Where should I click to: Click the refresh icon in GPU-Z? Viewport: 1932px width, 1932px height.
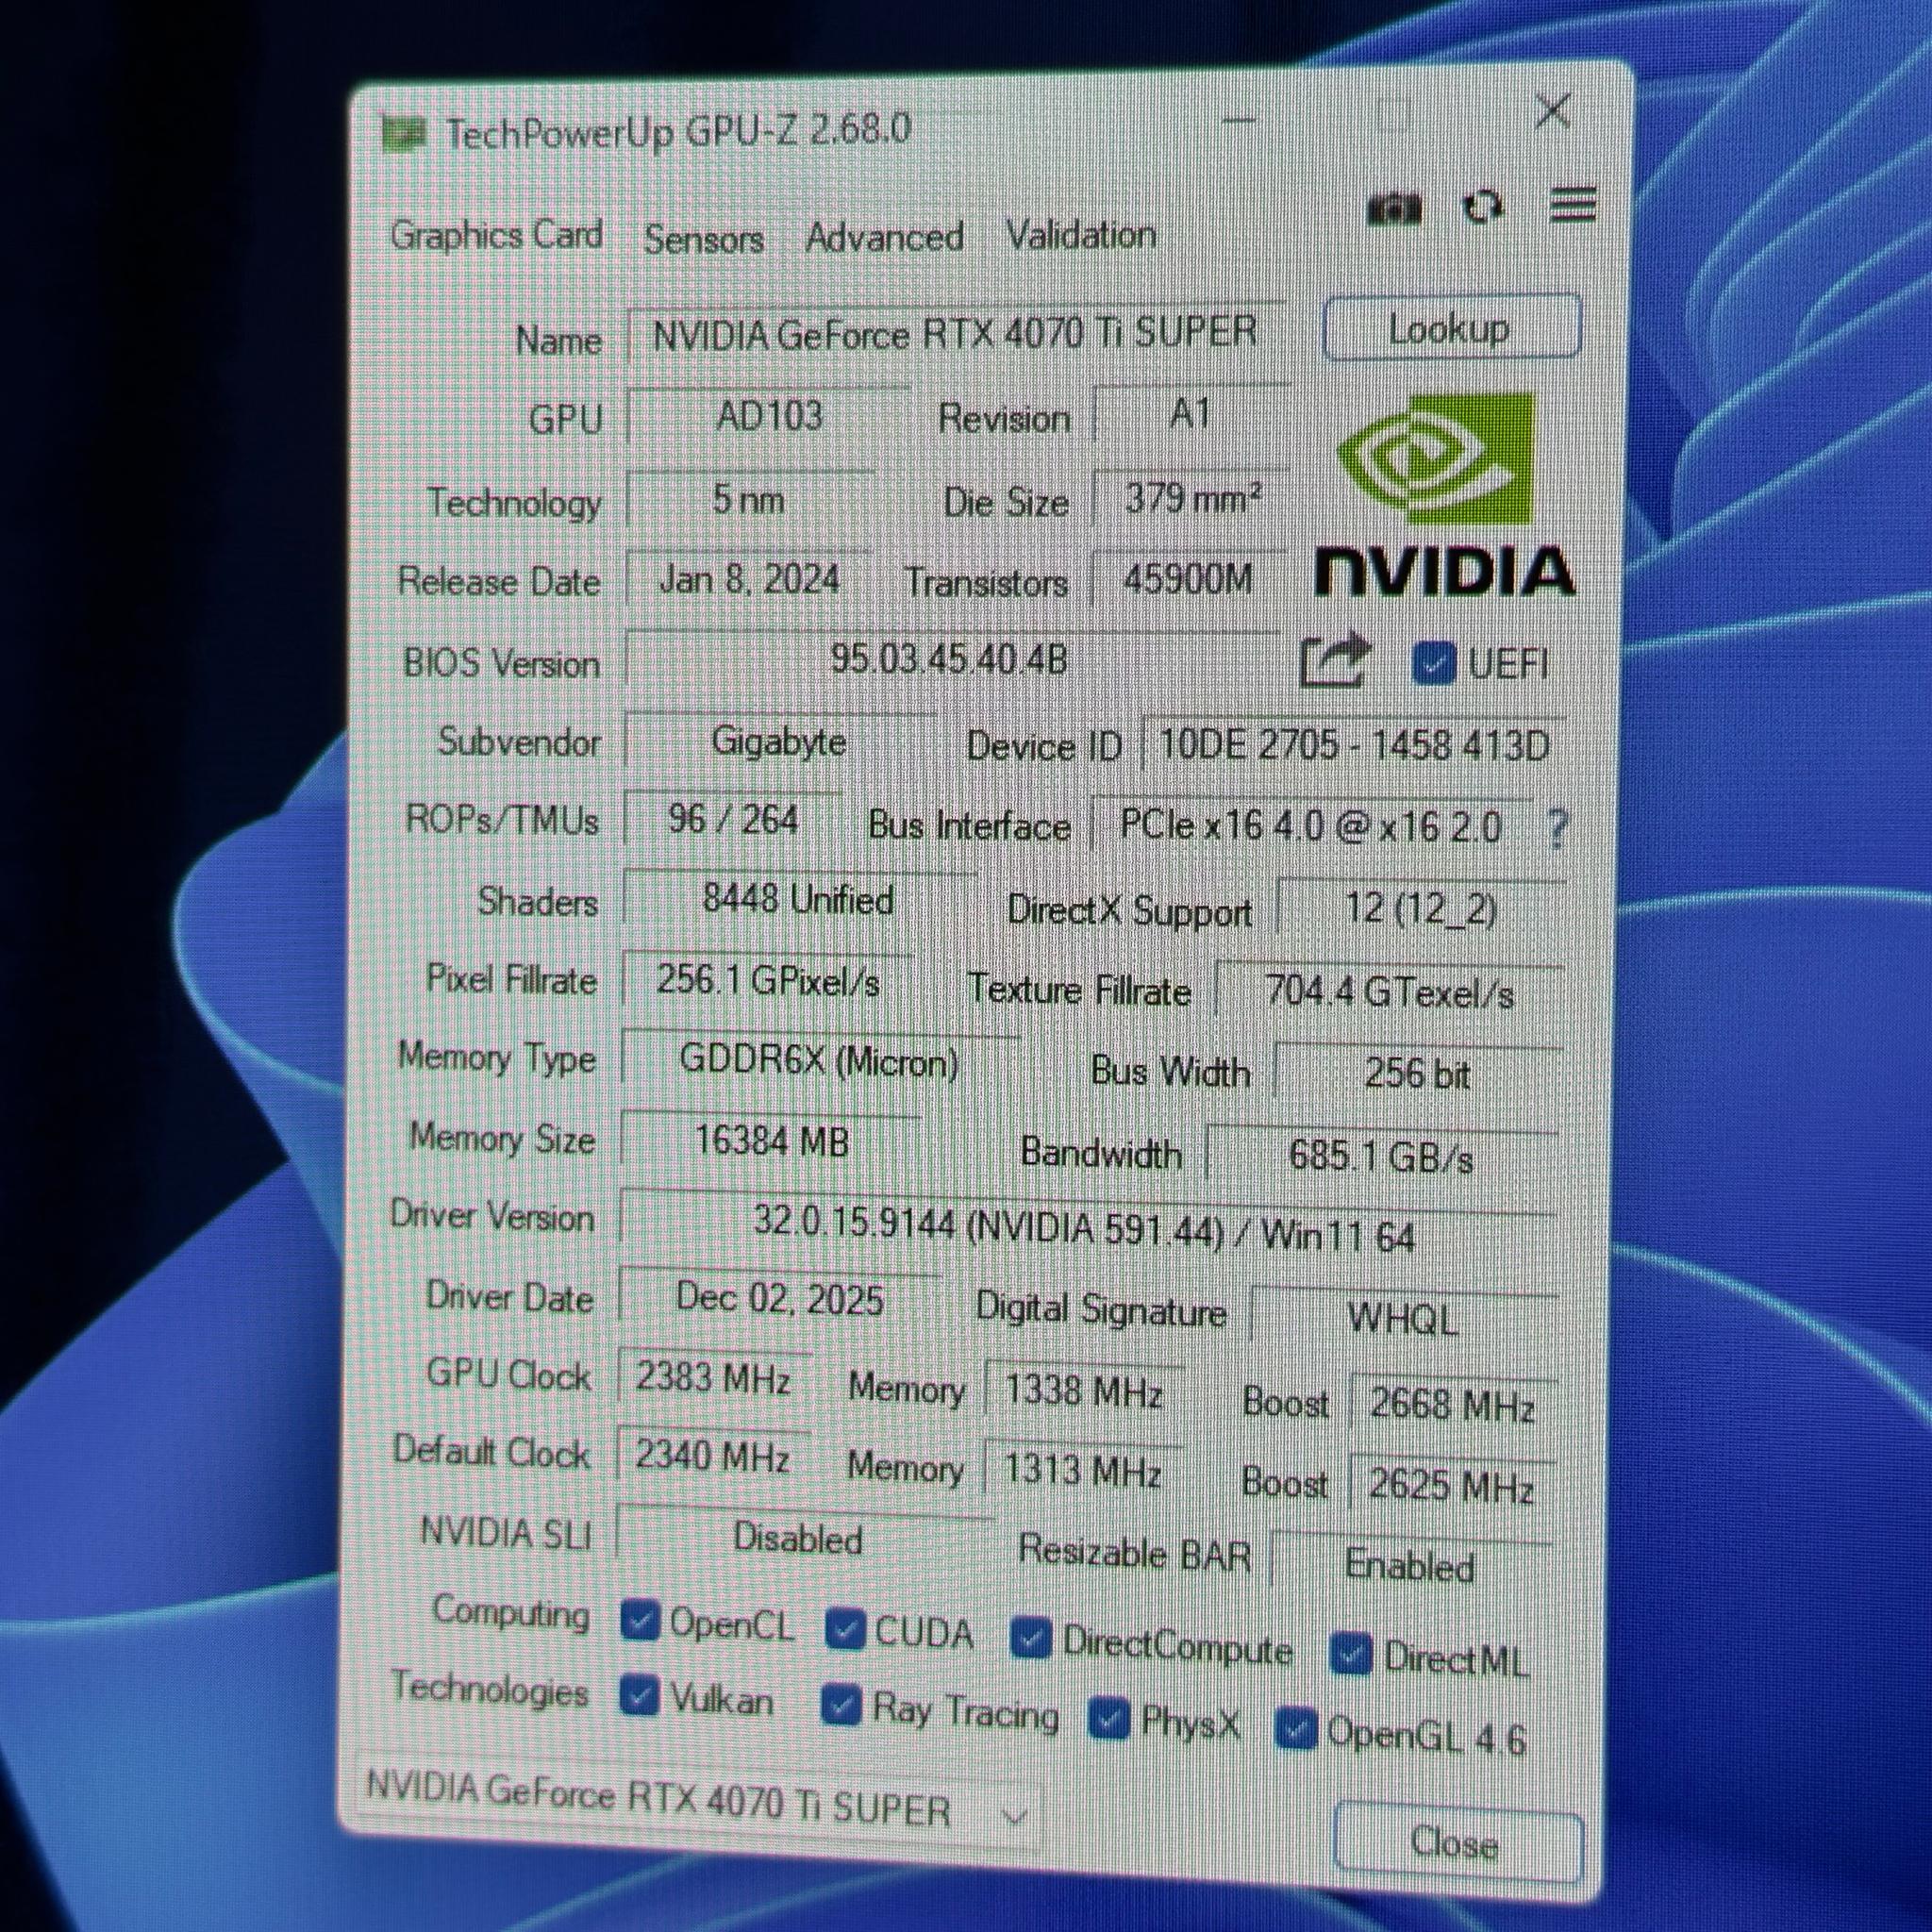(1482, 208)
